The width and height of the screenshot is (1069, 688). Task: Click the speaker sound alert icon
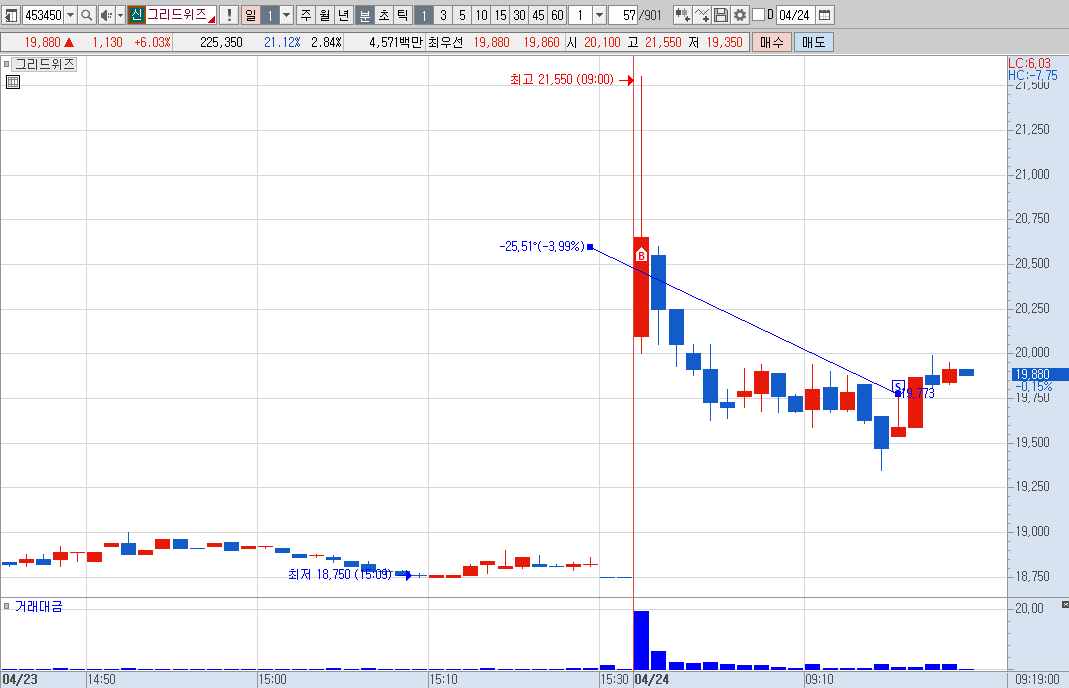(x=106, y=15)
